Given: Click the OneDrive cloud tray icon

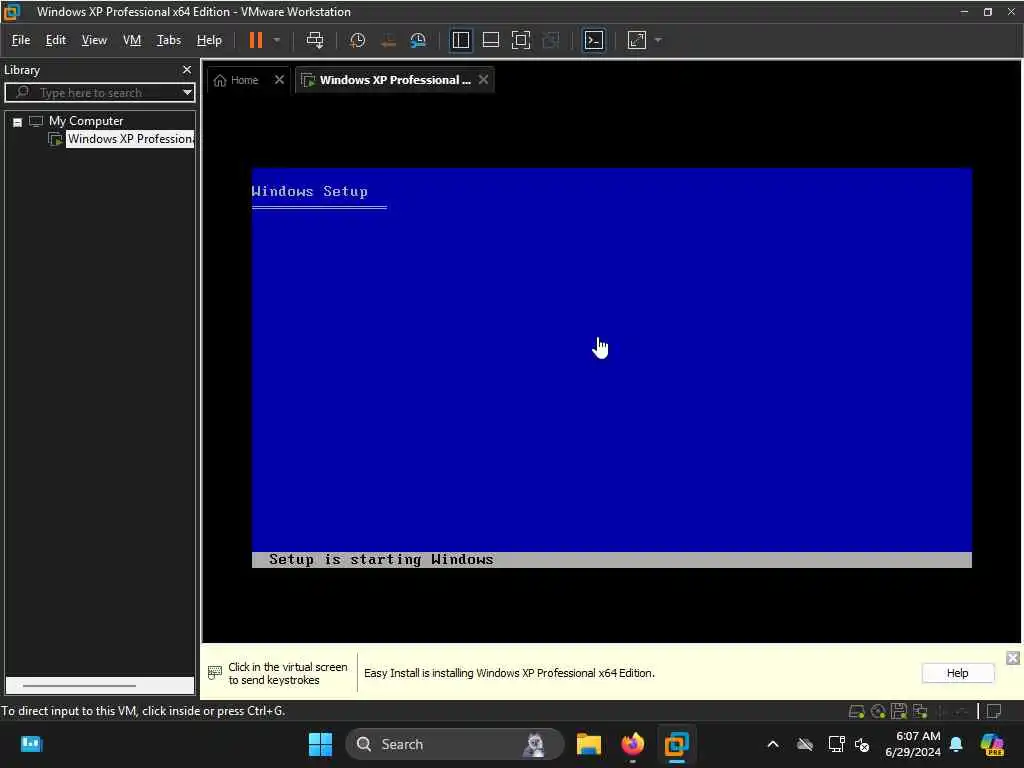Looking at the screenshot, I should (x=805, y=744).
